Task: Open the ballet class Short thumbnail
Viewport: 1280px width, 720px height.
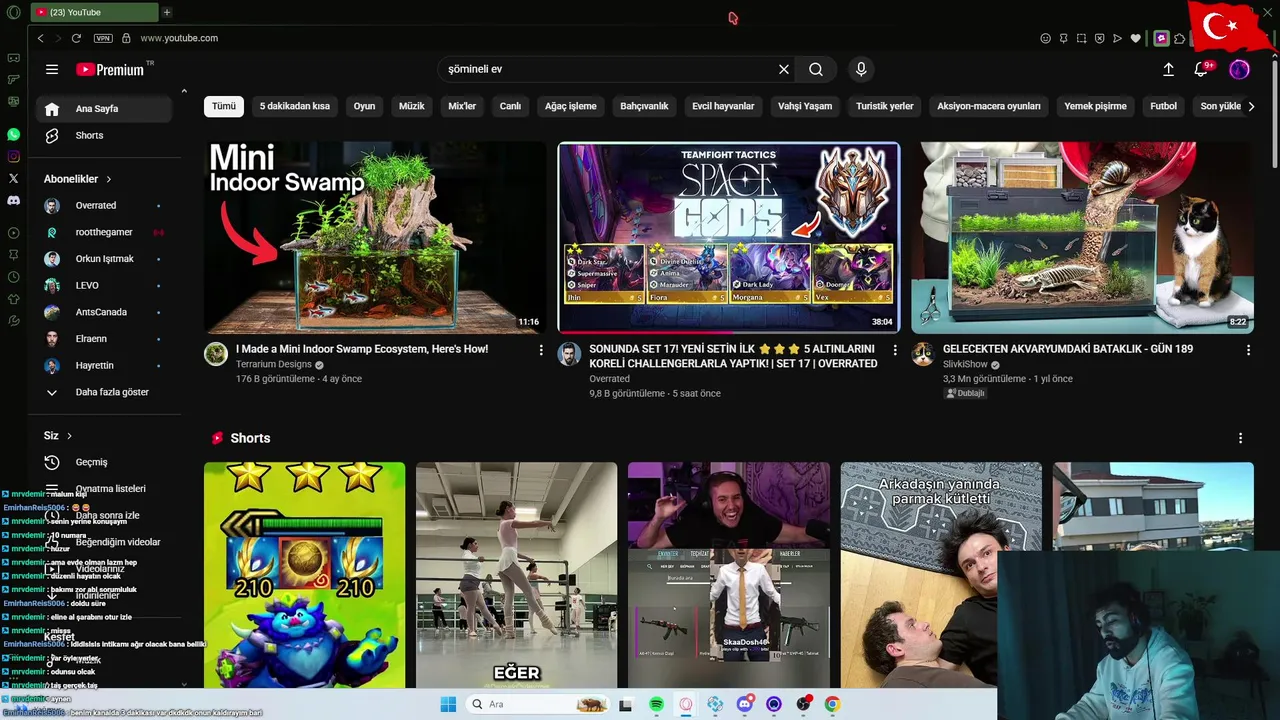Action: [x=517, y=575]
